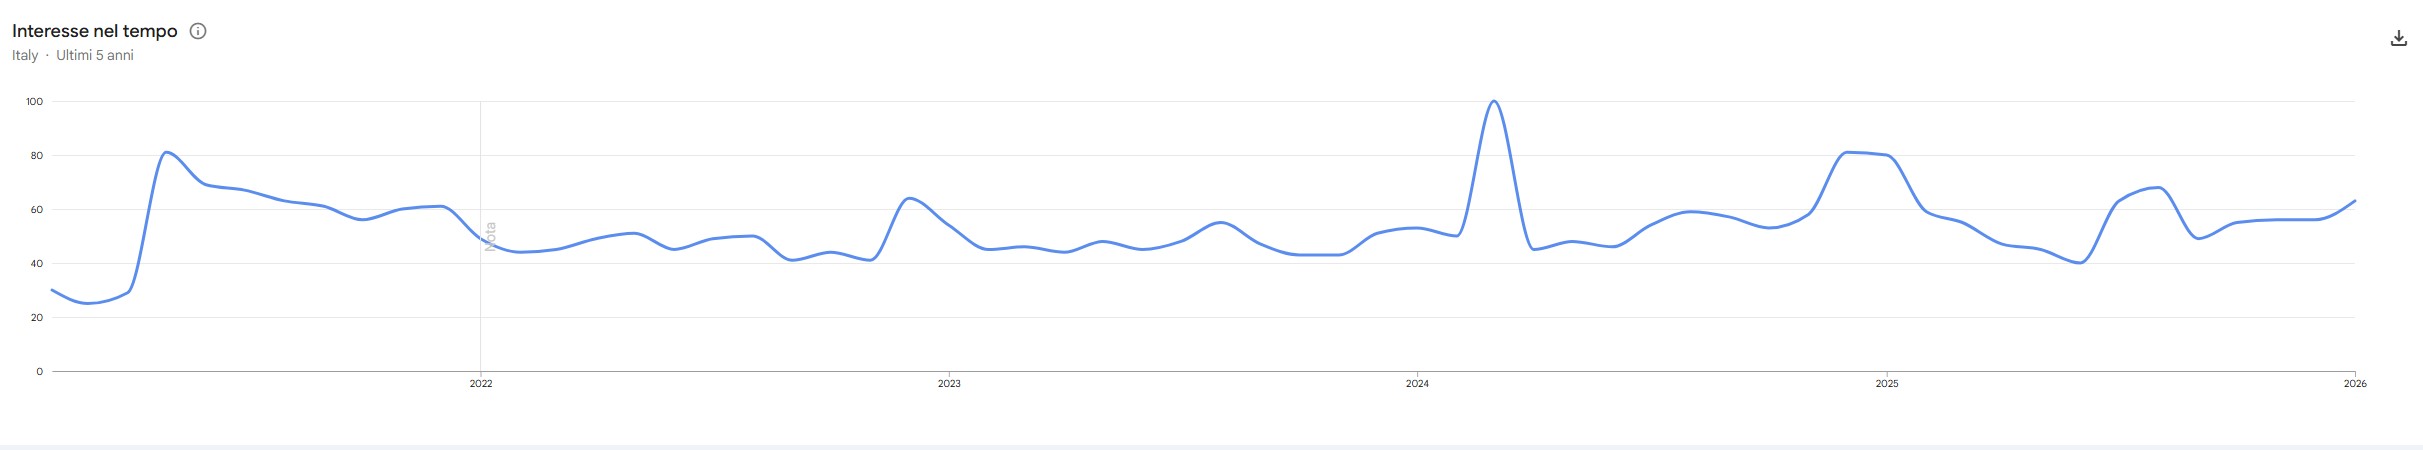Click the Nota marker on the chart
The width and height of the screenshot is (2423, 450).
pyautogui.click(x=490, y=236)
